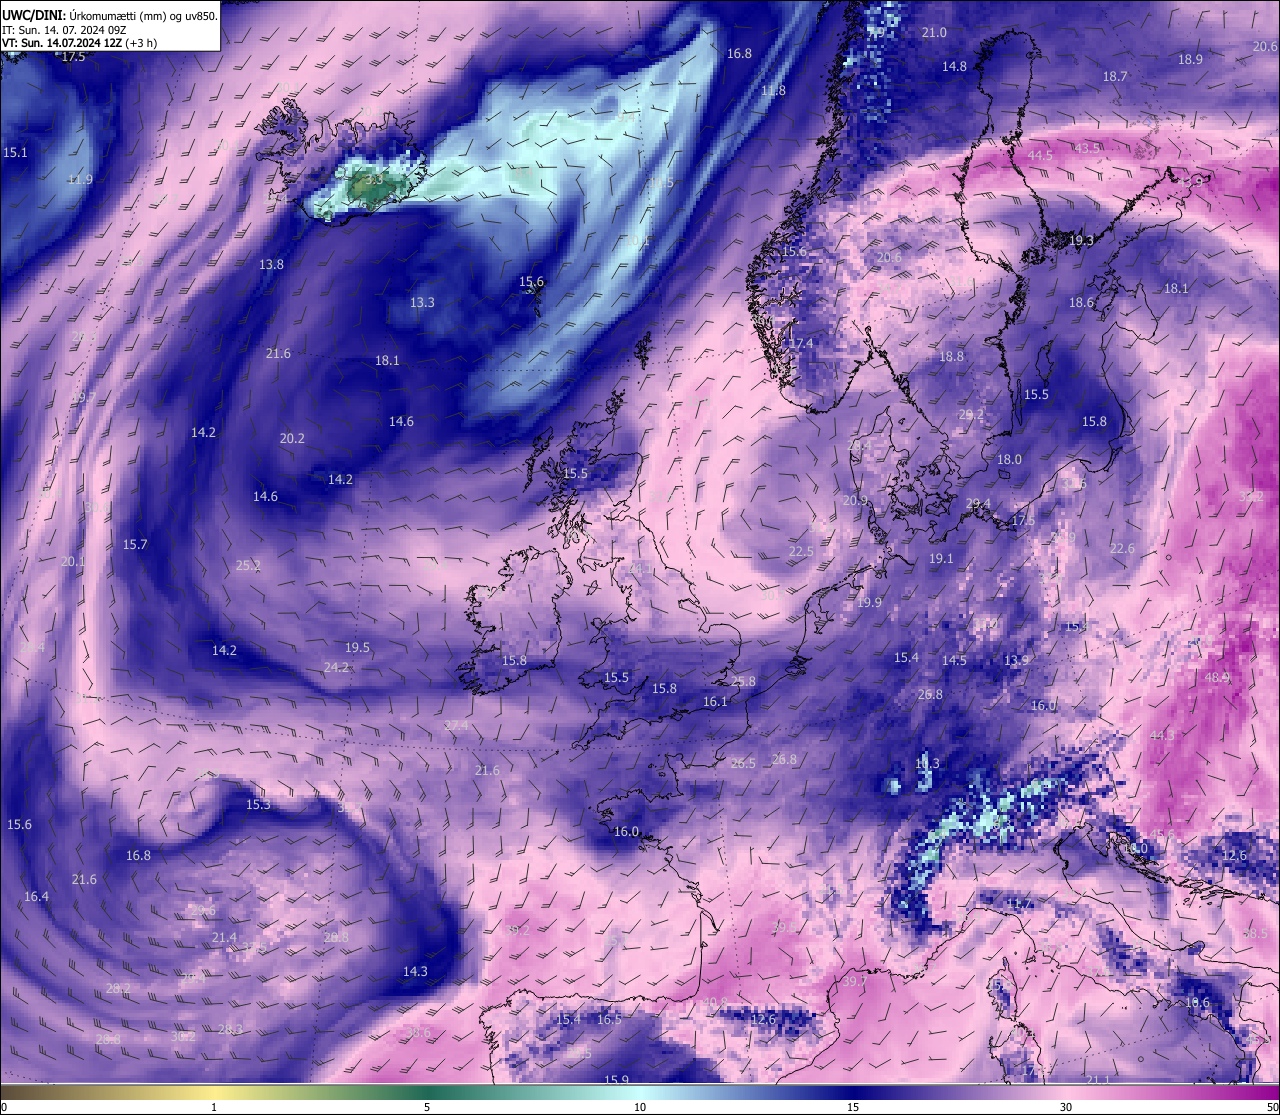Click the 14.3 value in the Bay of Biscay
The width and height of the screenshot is (1280, 1115).
415,972
